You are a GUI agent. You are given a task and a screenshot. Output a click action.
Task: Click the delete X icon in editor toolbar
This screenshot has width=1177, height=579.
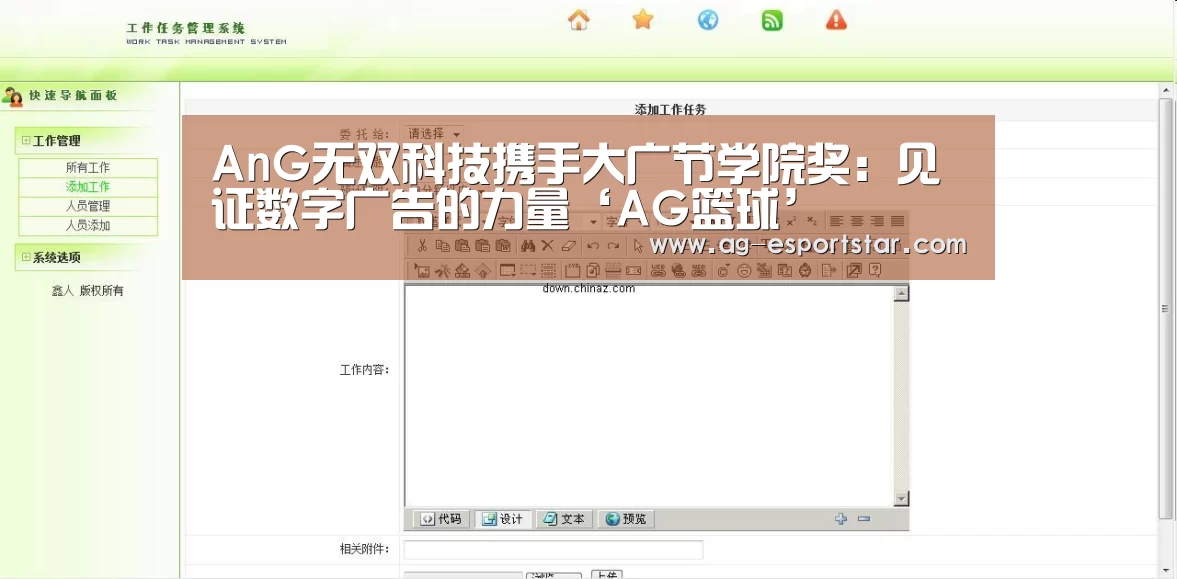[547, 246]
